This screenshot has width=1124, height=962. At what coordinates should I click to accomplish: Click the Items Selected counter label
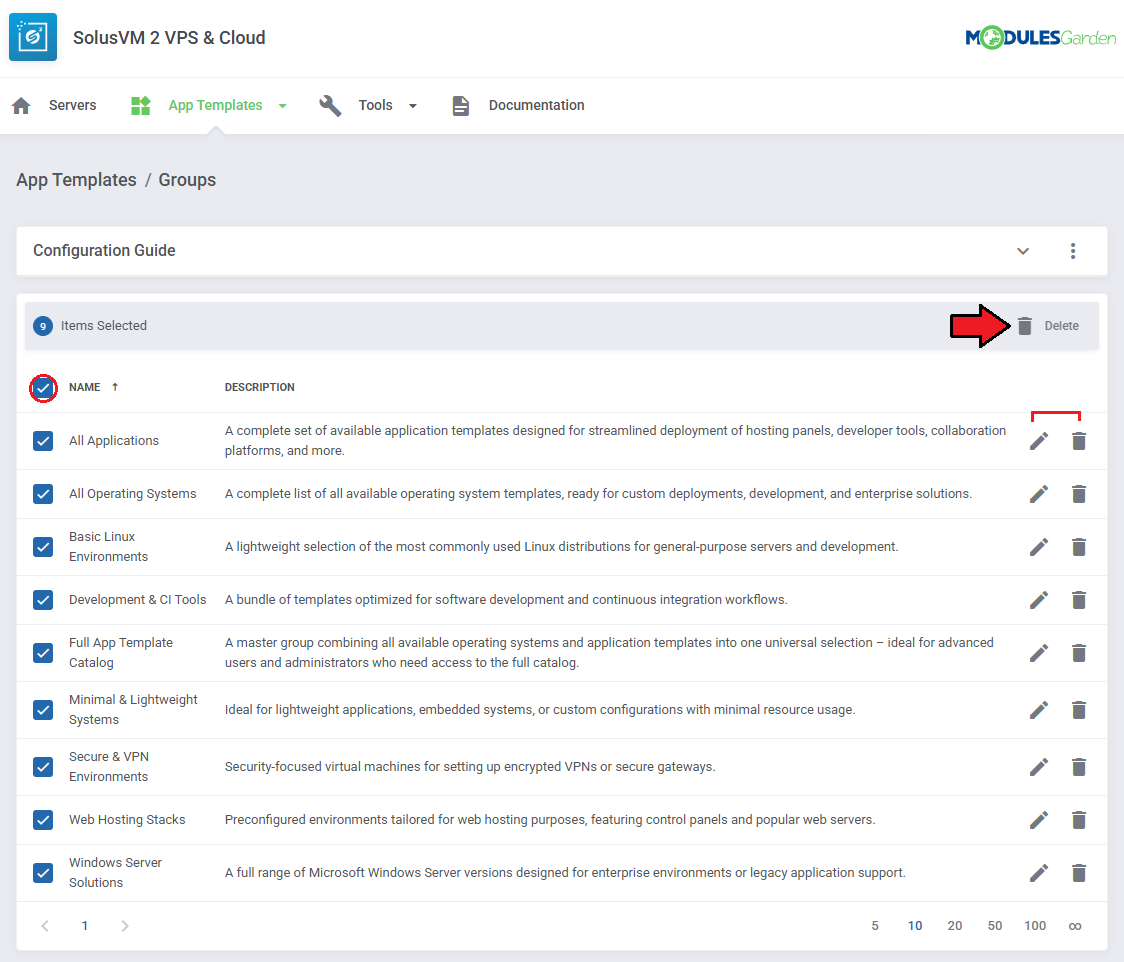tap(103, 325)
